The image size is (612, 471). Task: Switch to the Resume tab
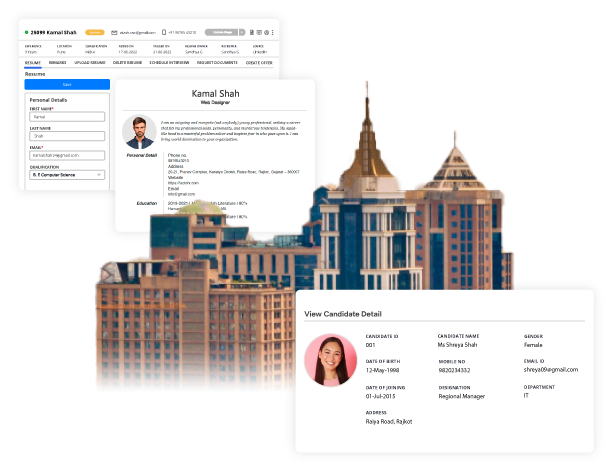click(x=33, y=62)
